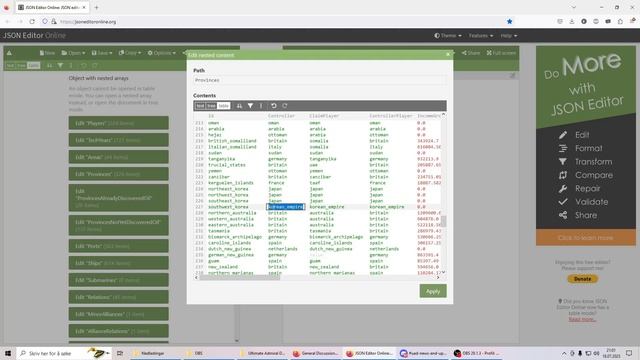Viewport: 640px width, 360px height.
Task: Open the Task View taskbar icon
Action: tap(120, 353)
